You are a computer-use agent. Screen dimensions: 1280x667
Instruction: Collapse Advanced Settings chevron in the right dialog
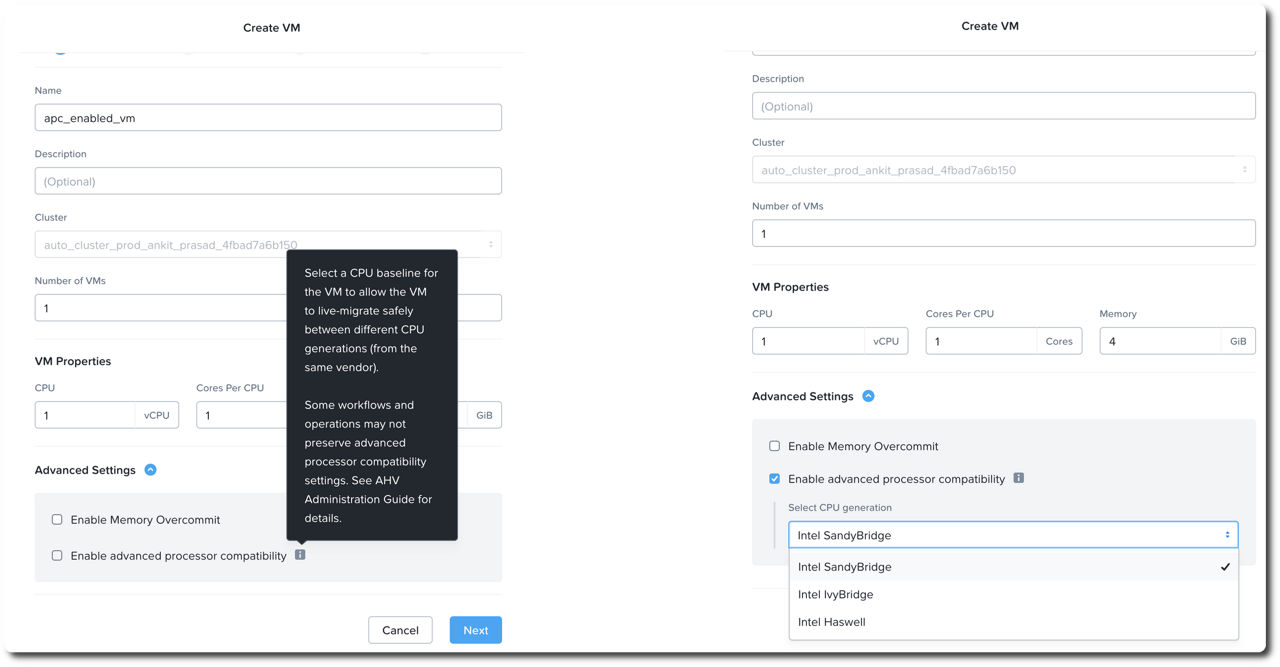(868, 396)
